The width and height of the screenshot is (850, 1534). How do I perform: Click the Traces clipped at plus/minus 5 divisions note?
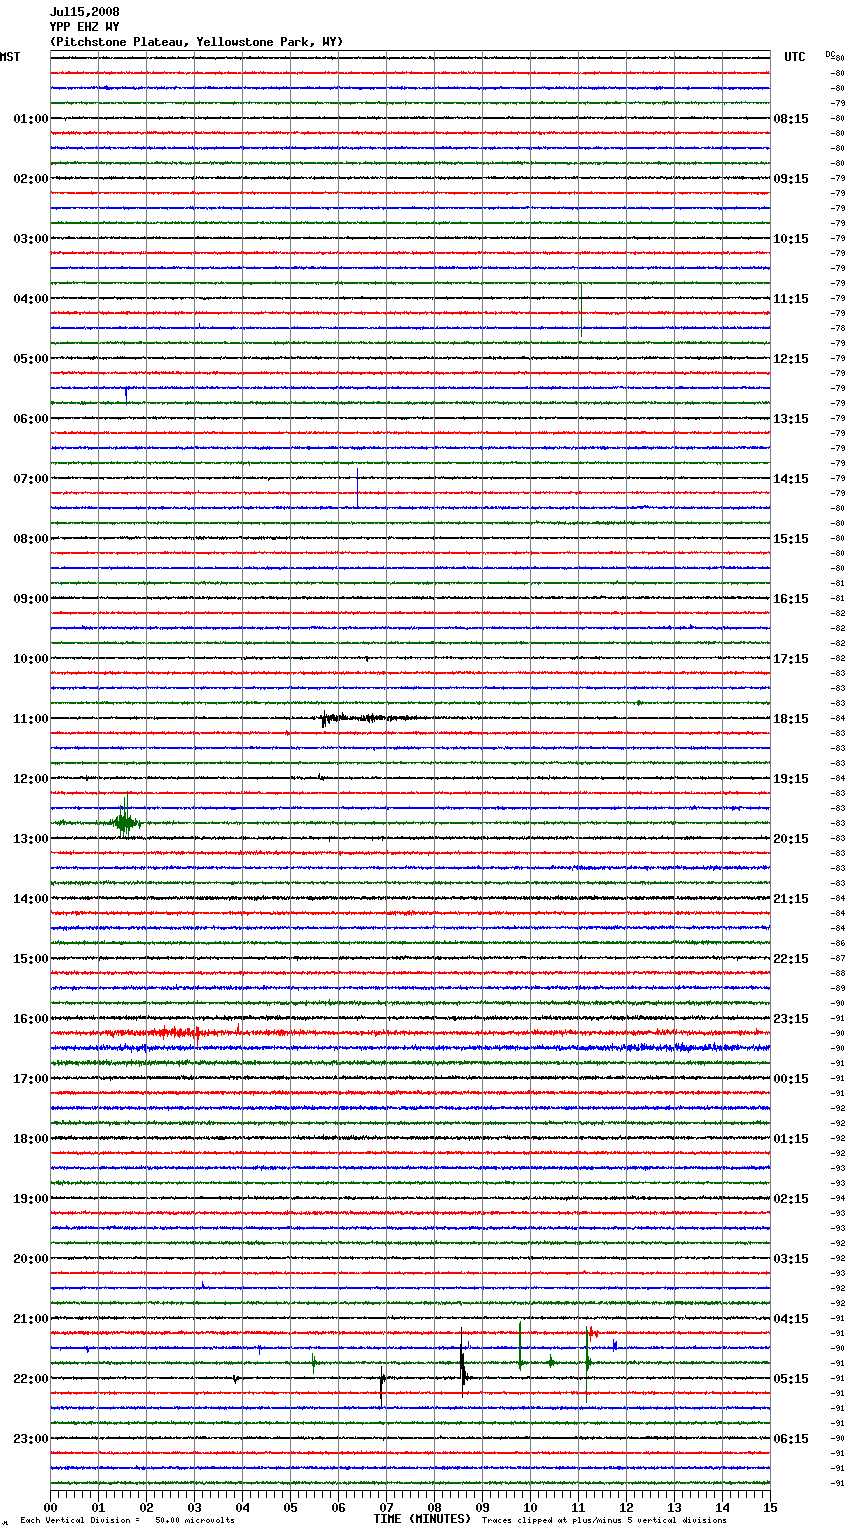click(x=604, y=1520)
